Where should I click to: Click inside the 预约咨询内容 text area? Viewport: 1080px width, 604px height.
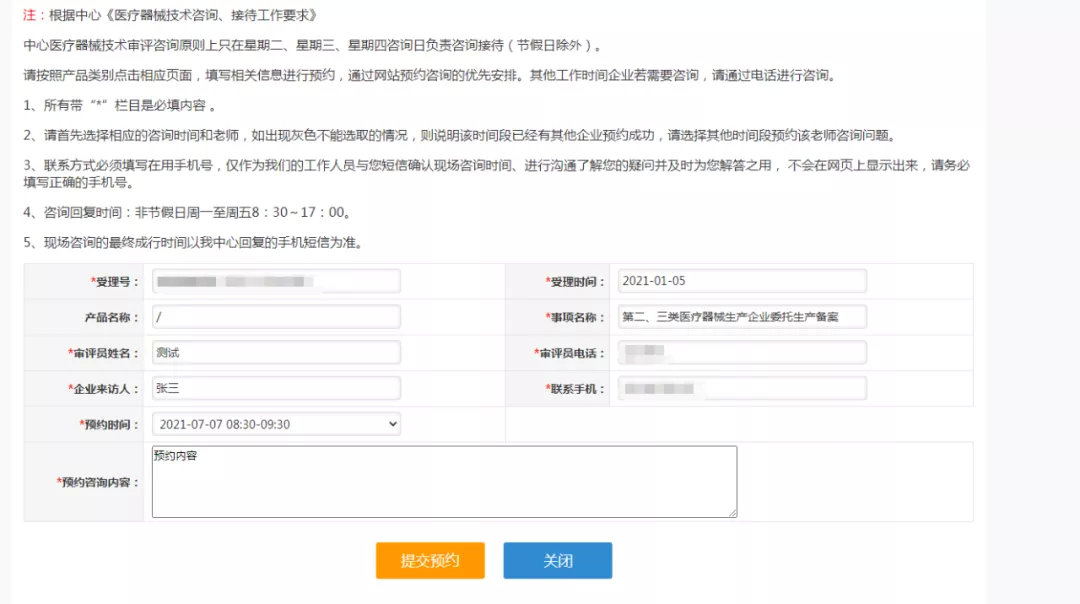click(444, 481)
